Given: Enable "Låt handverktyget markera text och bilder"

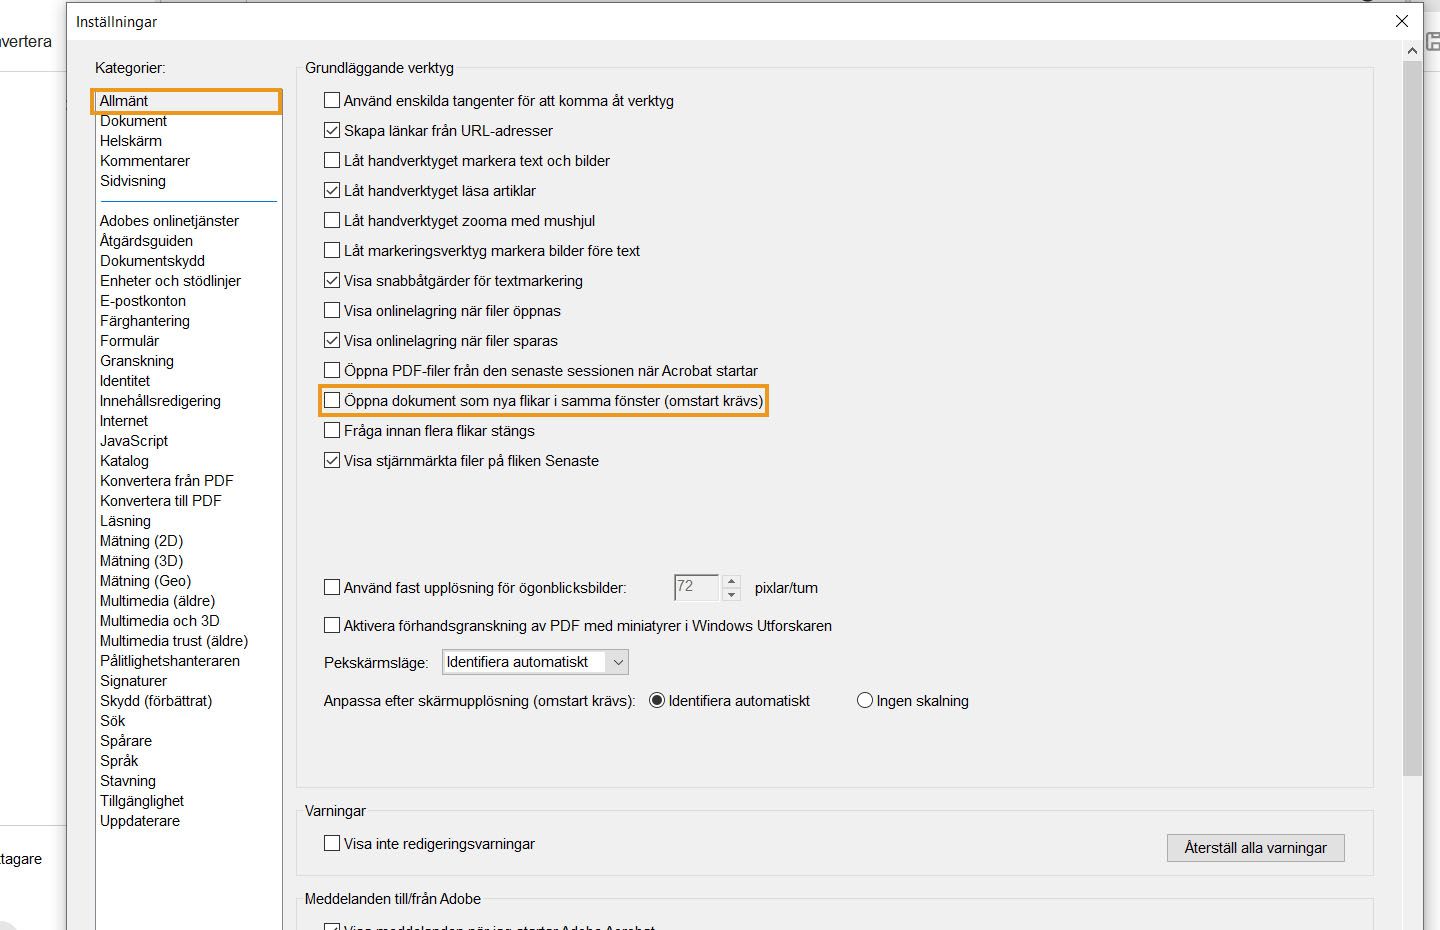Looking at the screenshot, I should [x=332, y=160].
